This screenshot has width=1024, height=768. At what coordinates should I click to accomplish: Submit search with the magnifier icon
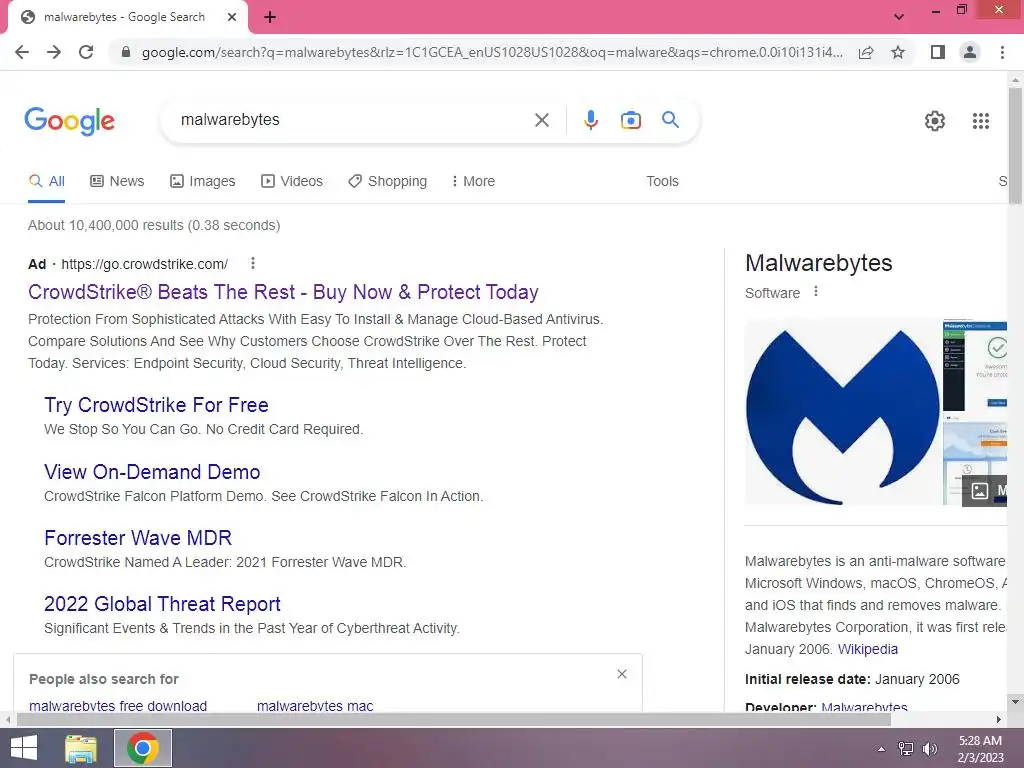pyautogui.click(x=670, y=120)
